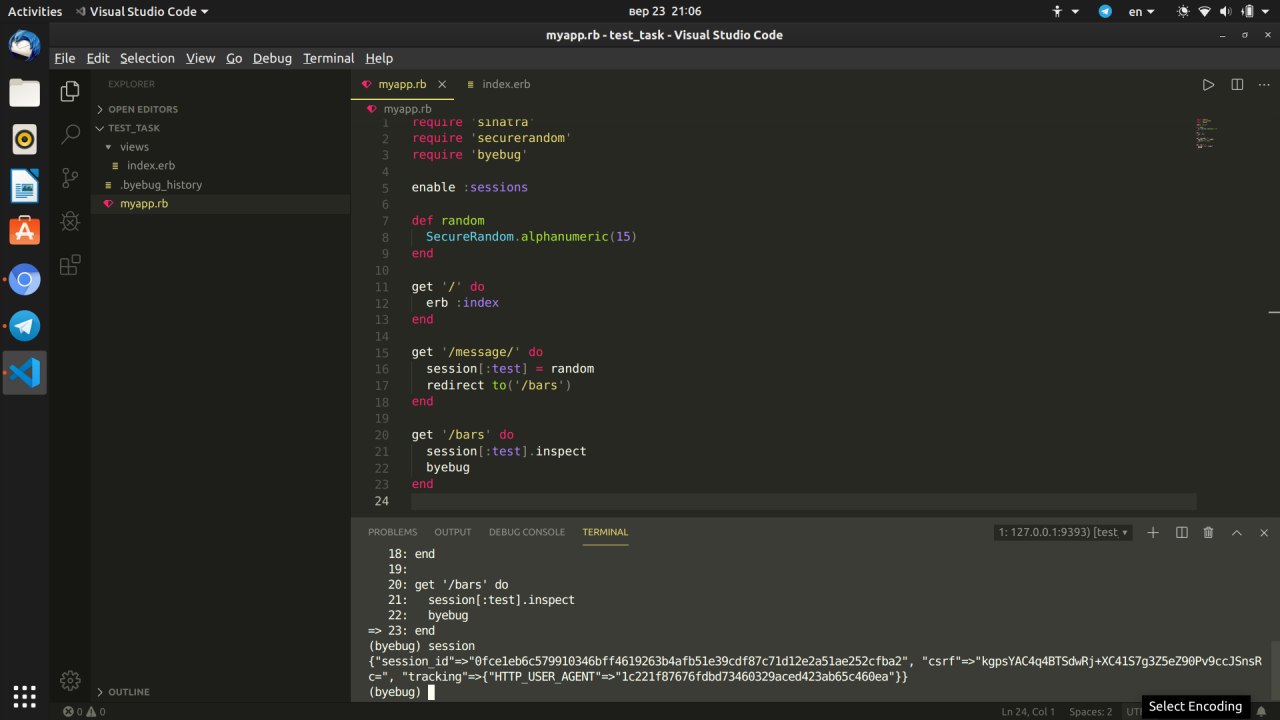Open the Selection menu
The height and width of the screenshot is (720, 1280).
pos(147,58)
